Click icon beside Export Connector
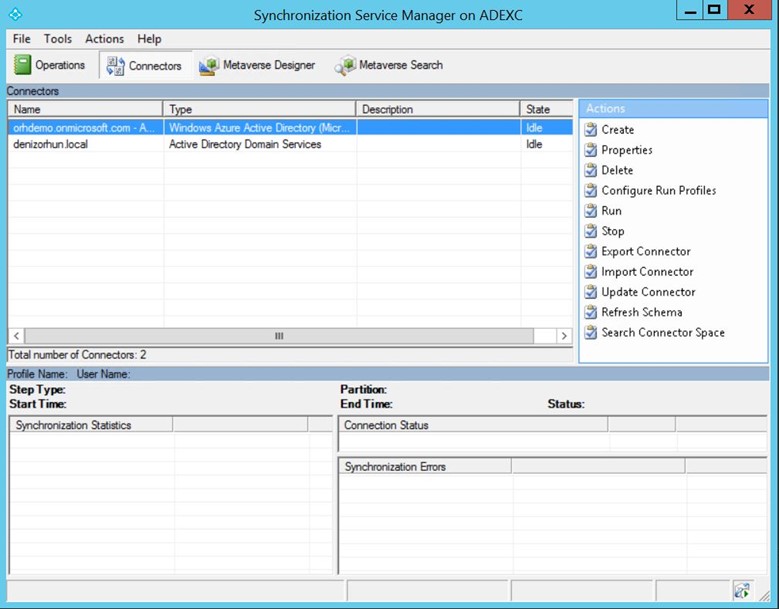This screenshot has width=779, height=609. [x=591, y=251]
